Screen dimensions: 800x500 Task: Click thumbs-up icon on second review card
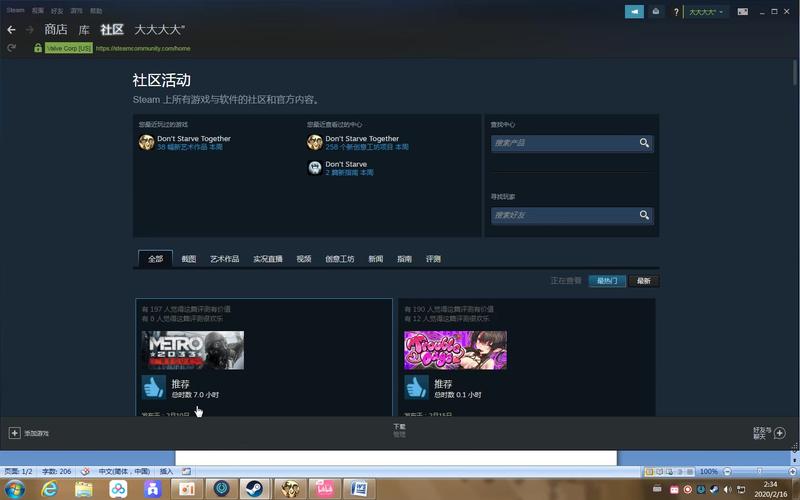coord(416,388)
